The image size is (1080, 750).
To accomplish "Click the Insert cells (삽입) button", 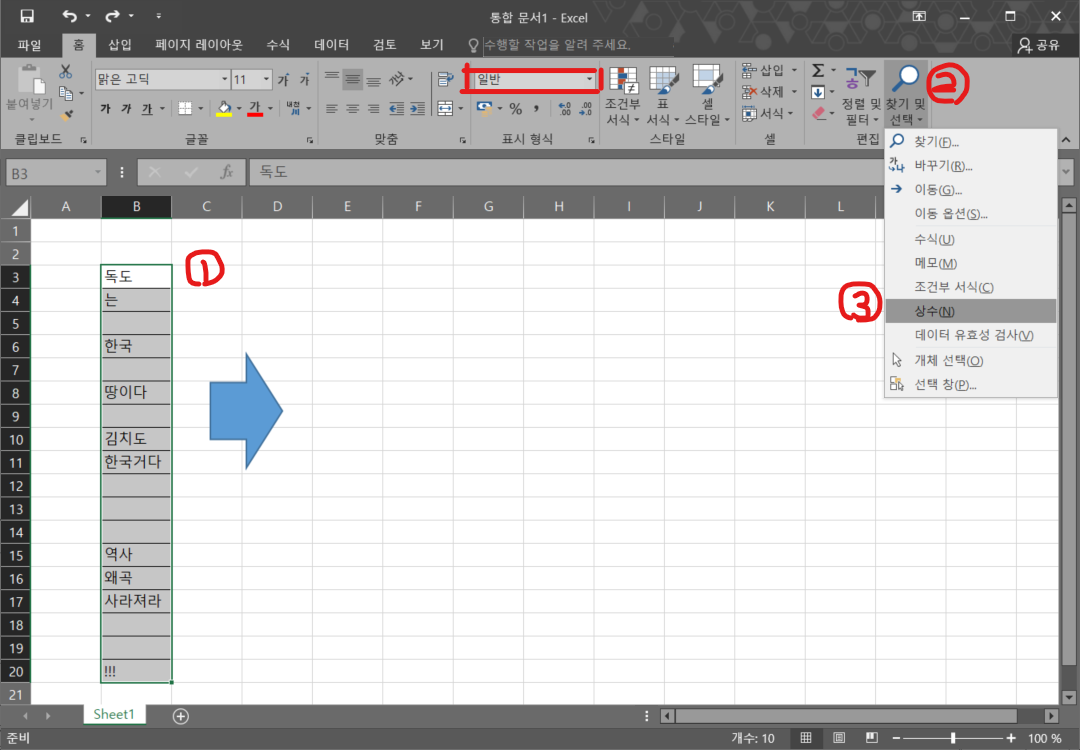I will (x=763, y=70).
